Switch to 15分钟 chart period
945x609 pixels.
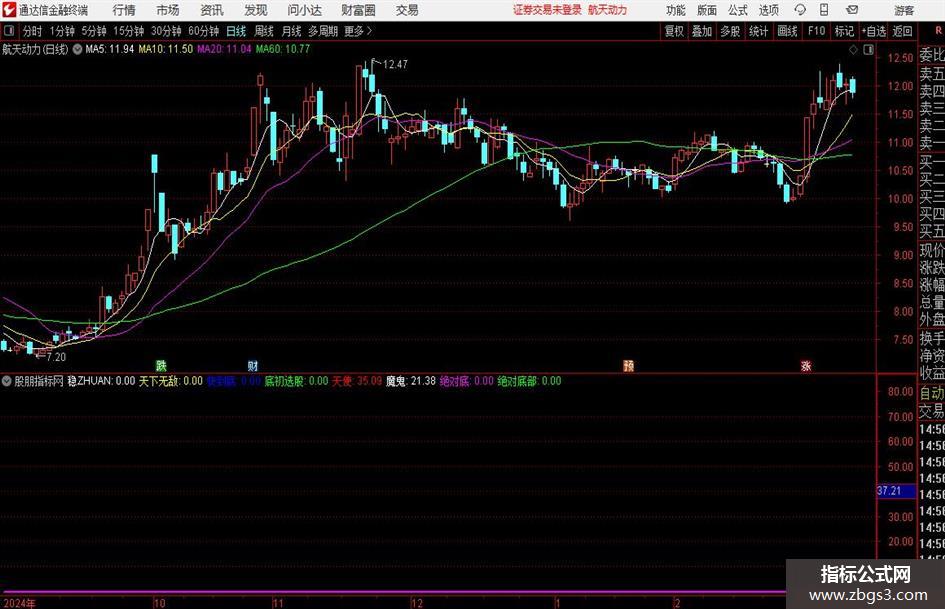click(x=128, y=31)
